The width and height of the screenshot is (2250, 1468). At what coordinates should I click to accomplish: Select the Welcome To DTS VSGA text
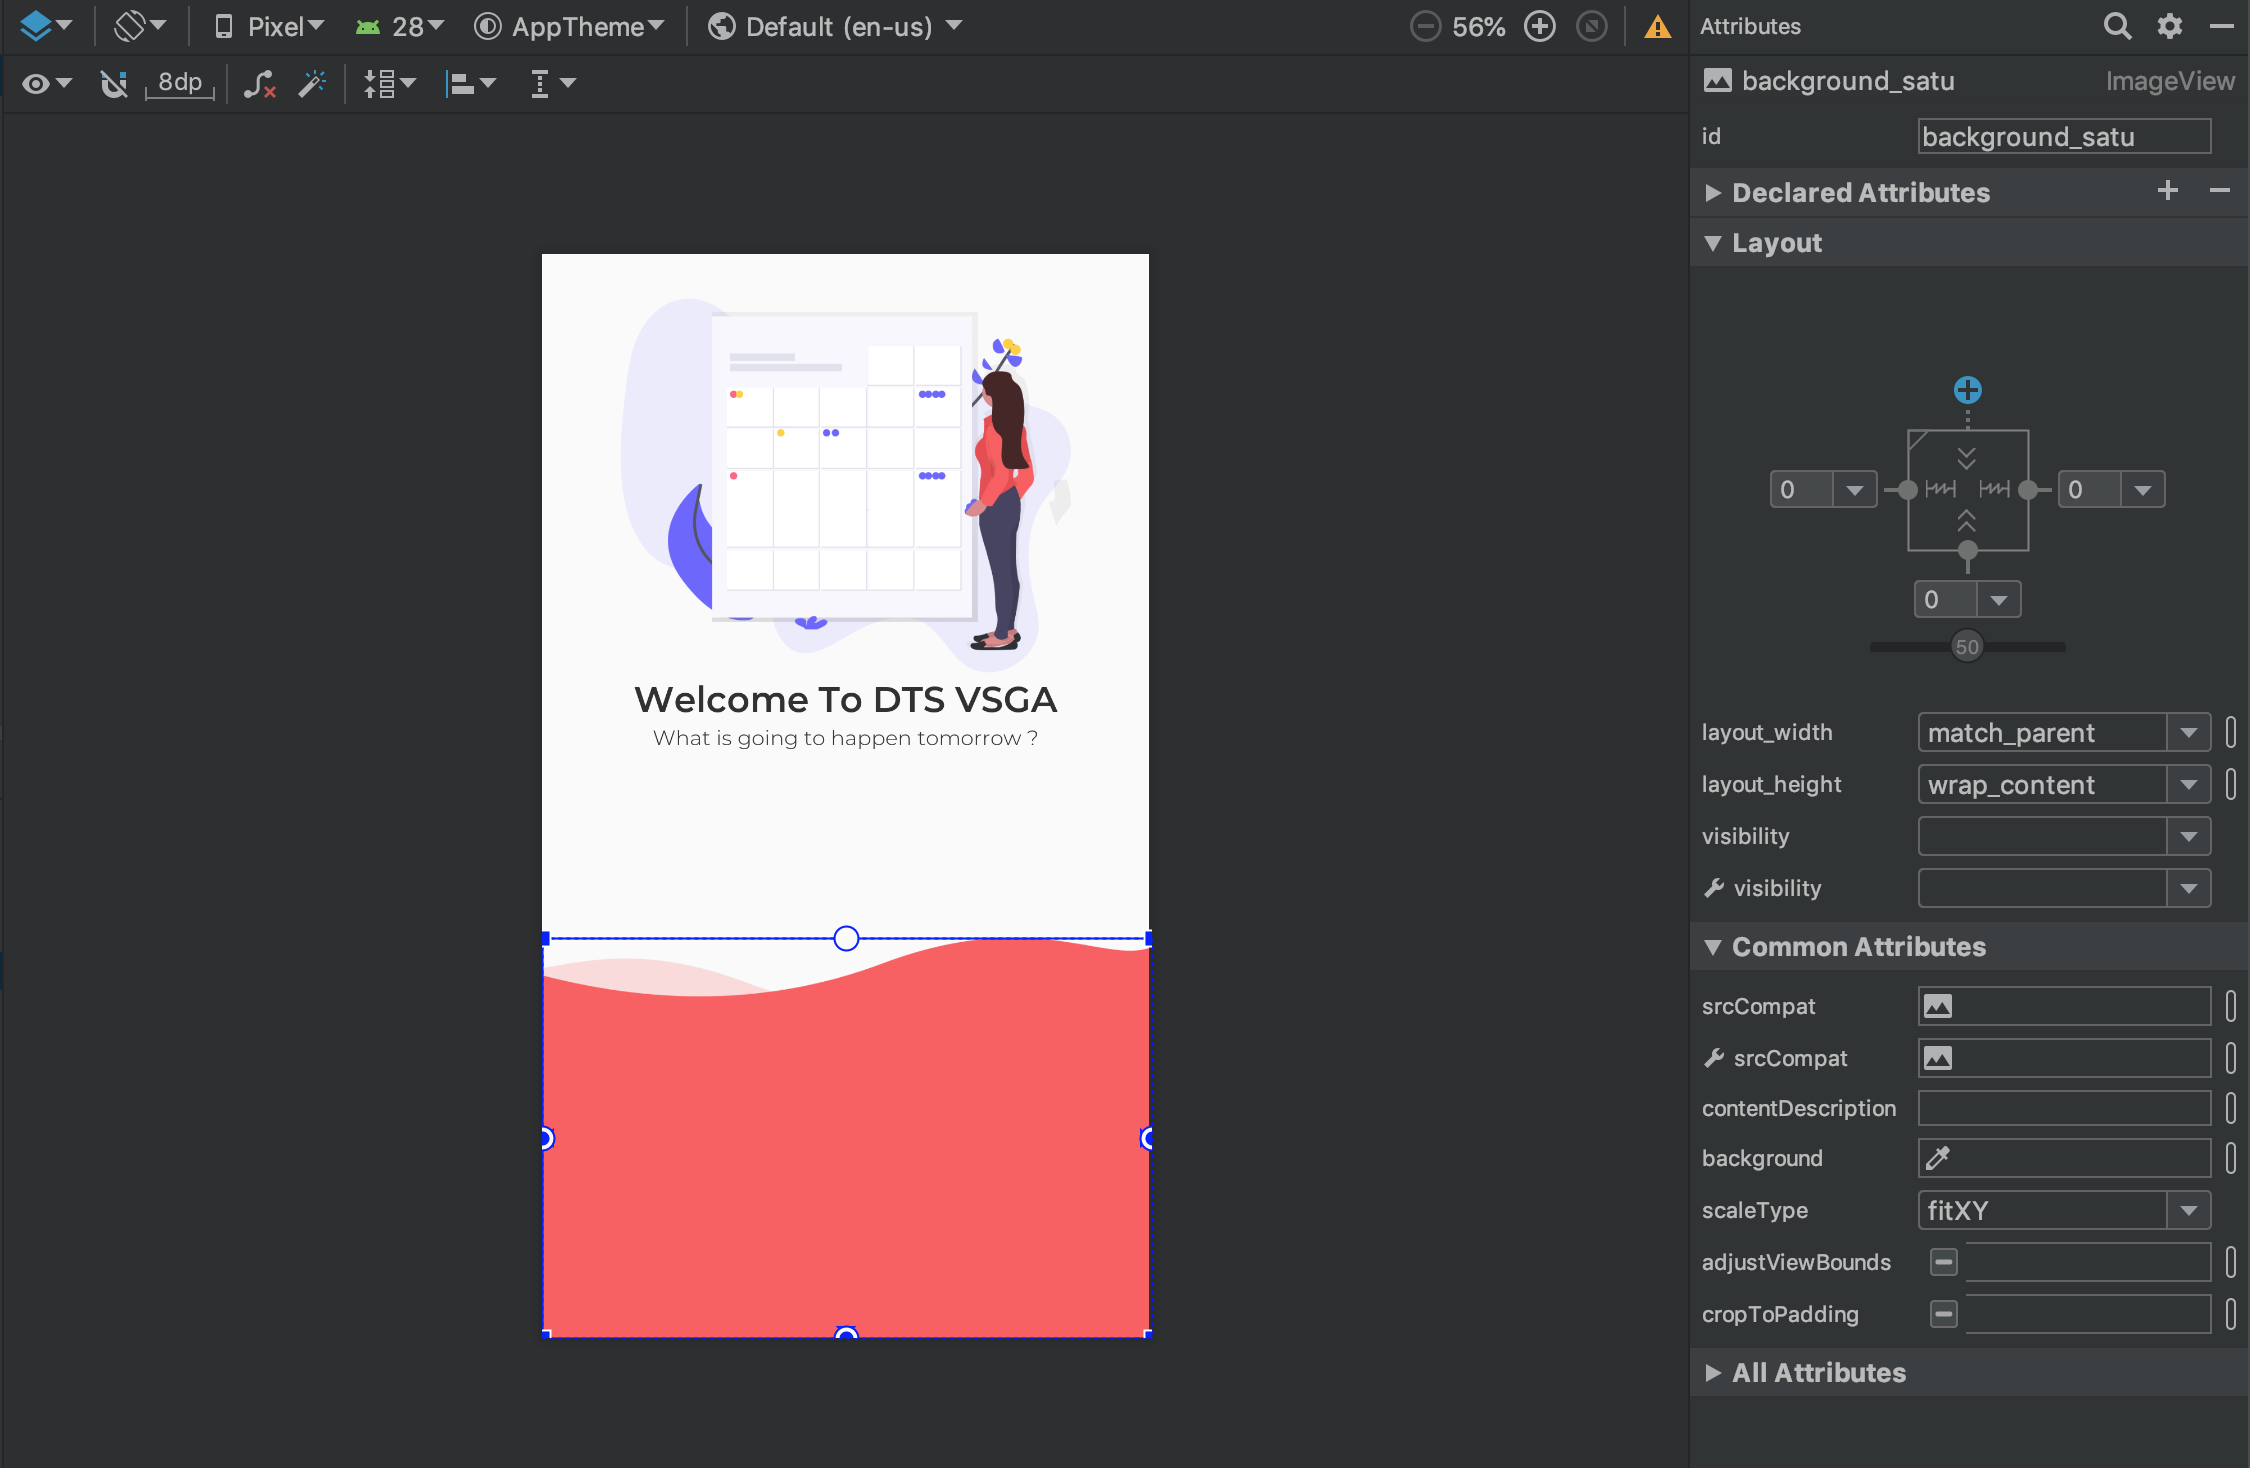pyautogui.click(x=846, y=700)
